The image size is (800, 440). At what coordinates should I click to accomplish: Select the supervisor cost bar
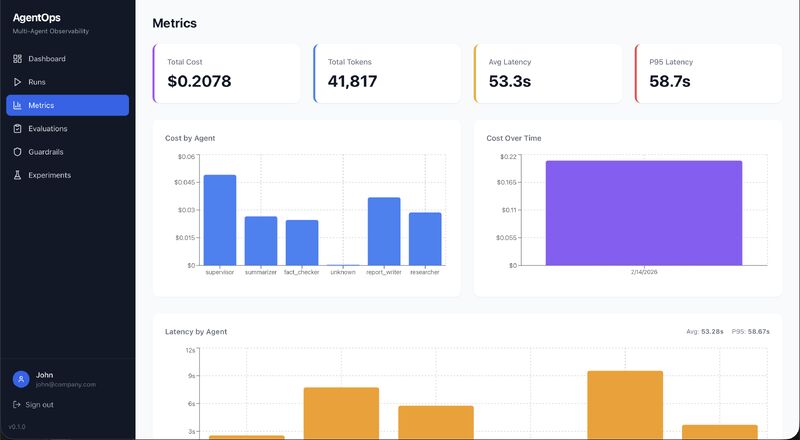click(220, 220)
